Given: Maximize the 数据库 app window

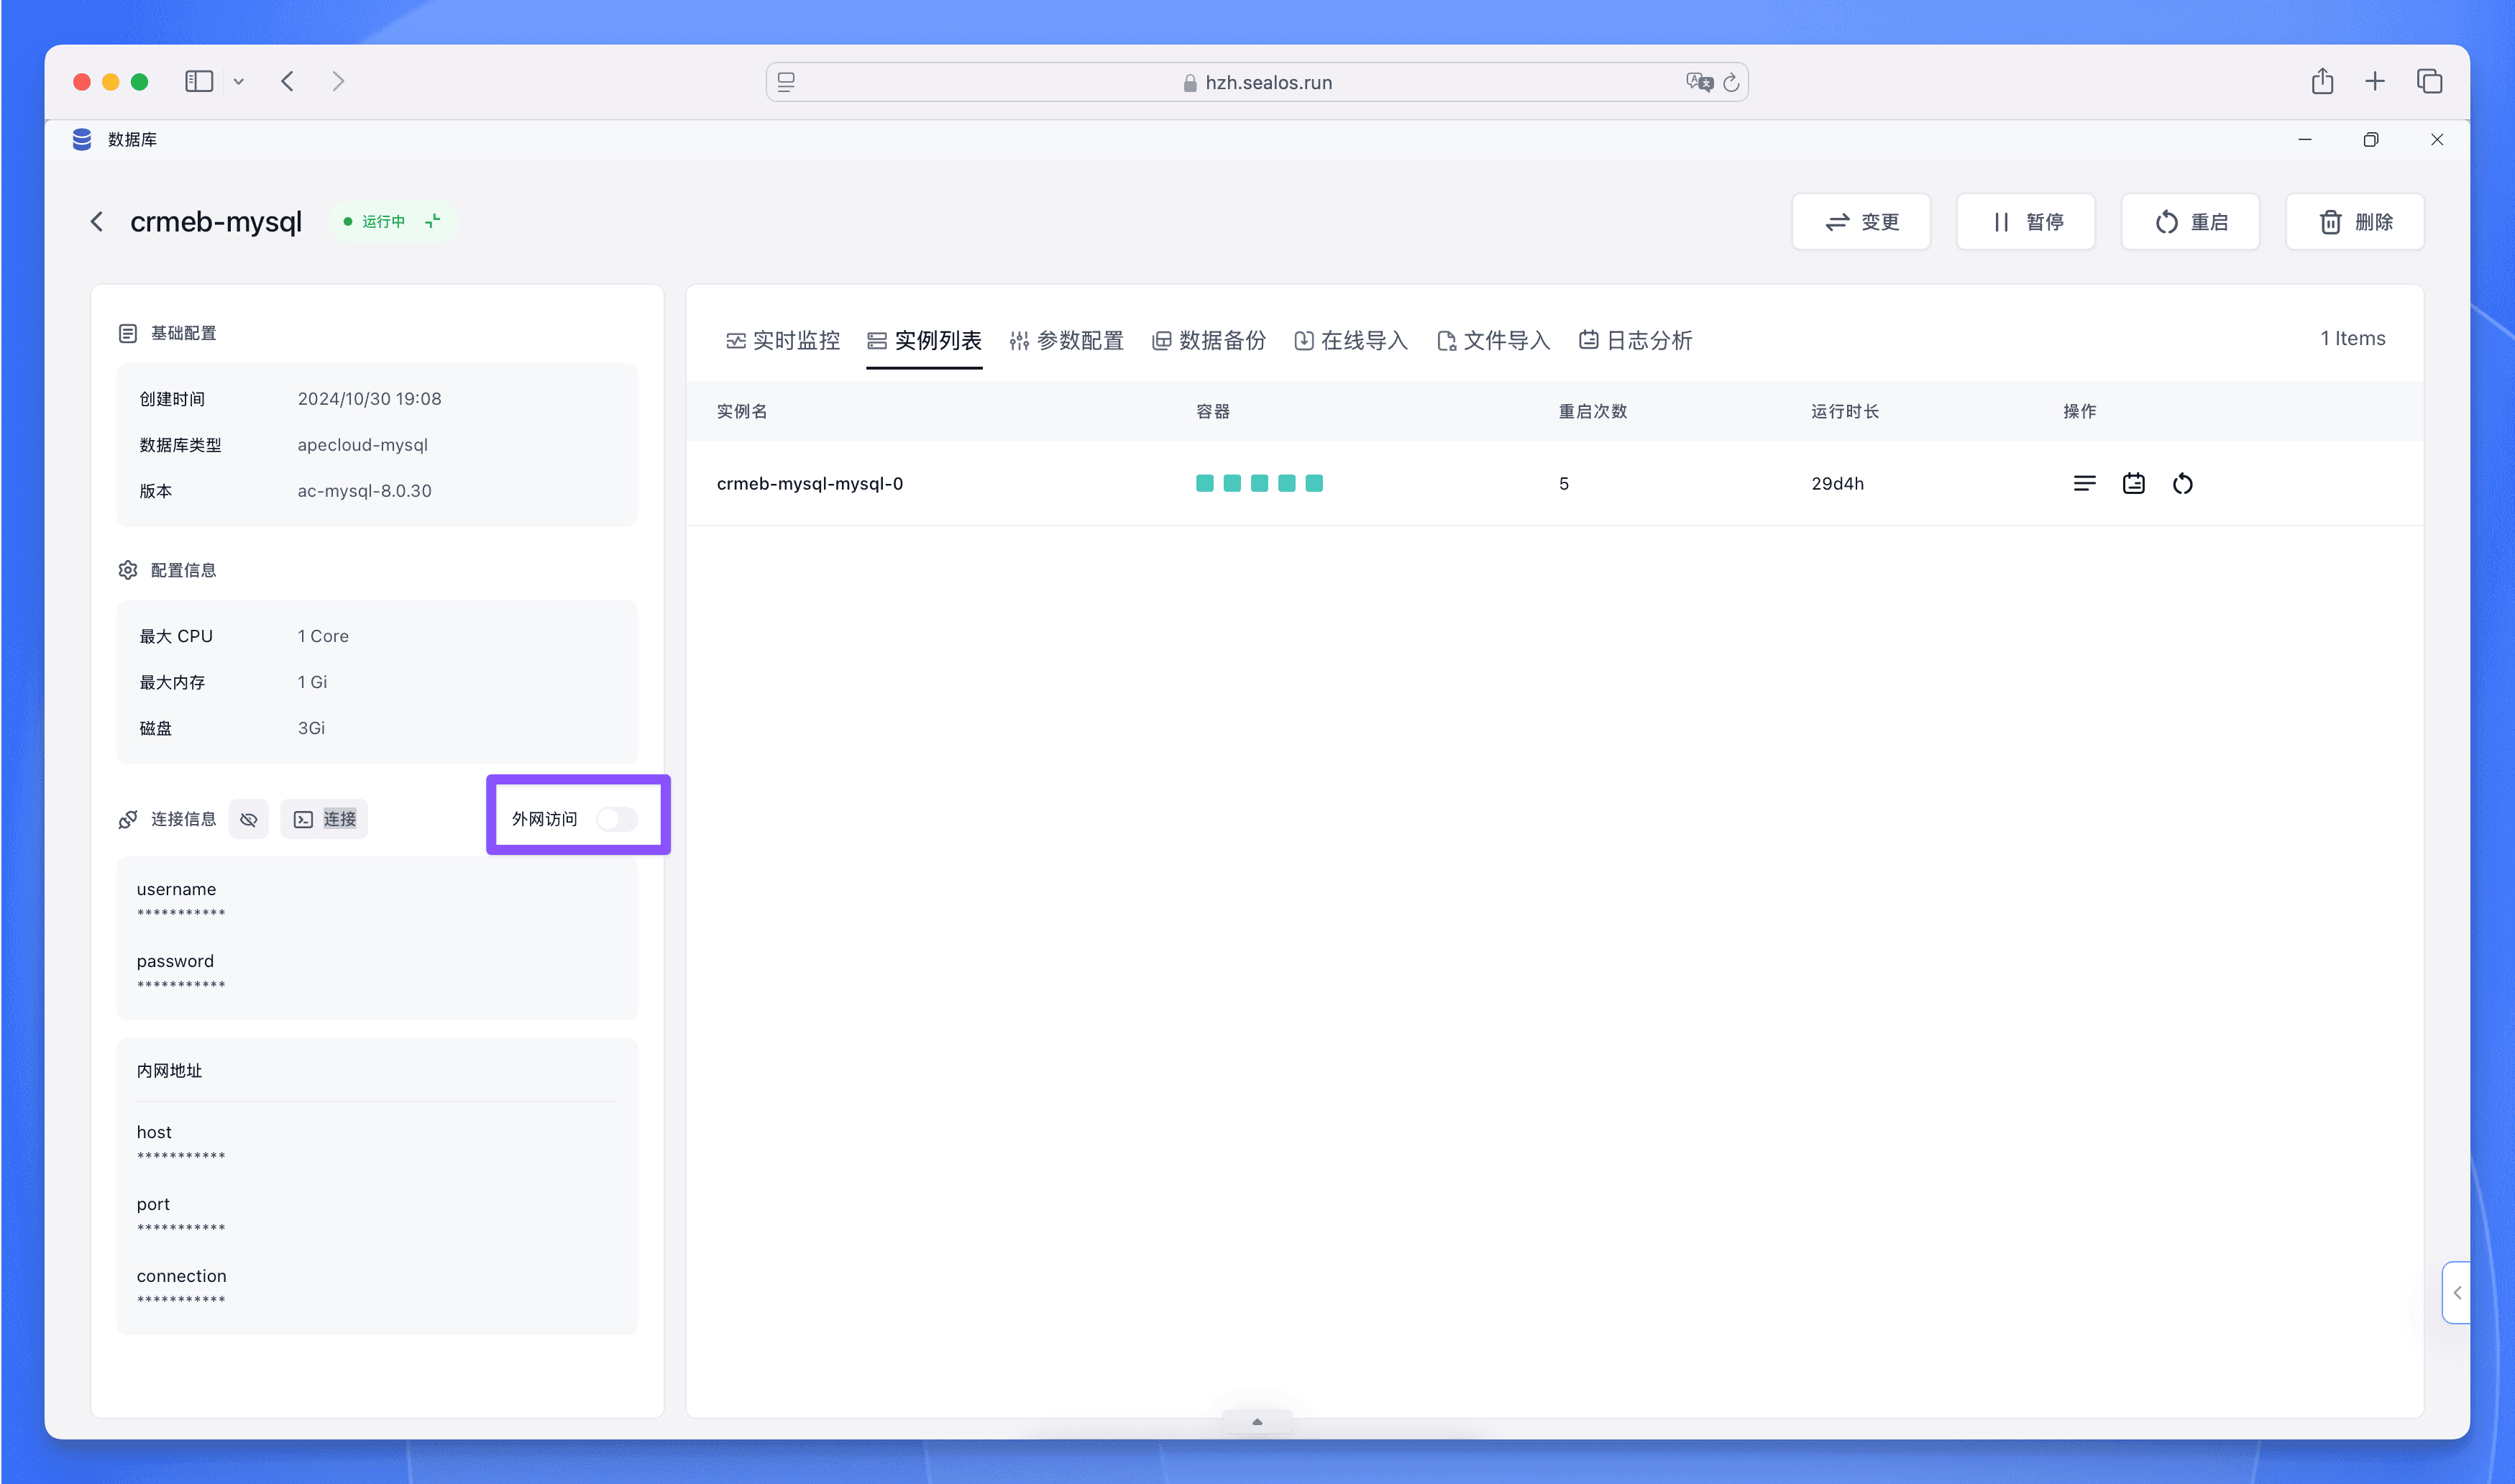Looking at the screenshot, I should click(2371, 140).
